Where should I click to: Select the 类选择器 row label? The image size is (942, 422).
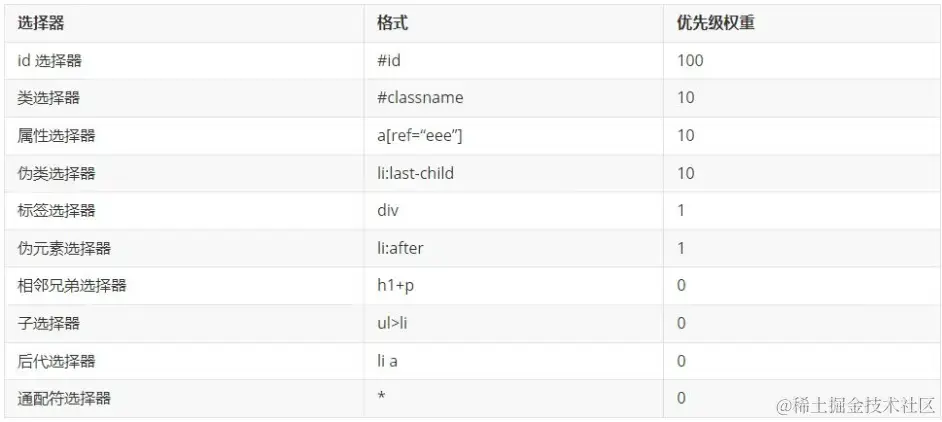[x=49, y=98]
